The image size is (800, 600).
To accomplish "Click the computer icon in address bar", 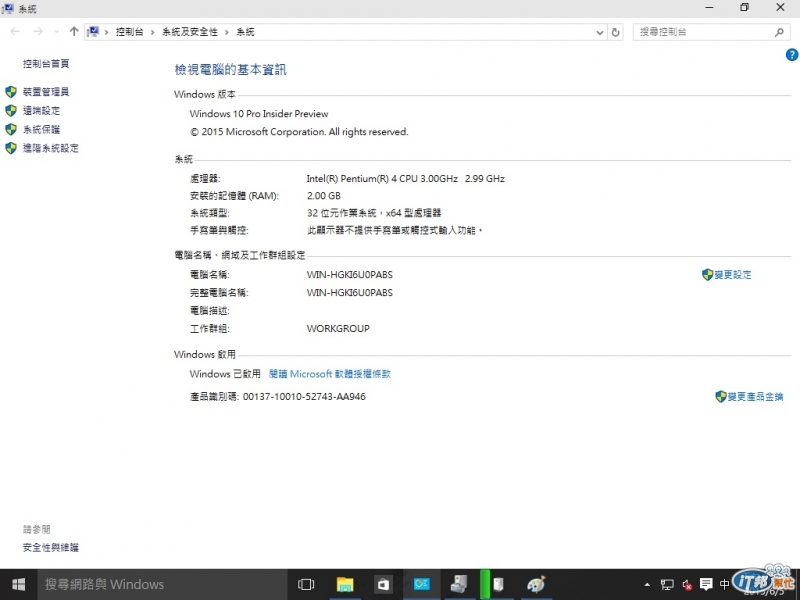I will click(93, 32).
